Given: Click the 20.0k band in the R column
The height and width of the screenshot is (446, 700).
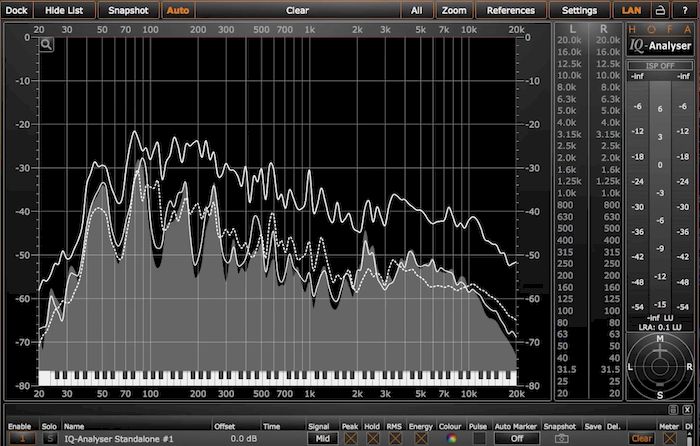Looking at the screenshot, I should point(608,40).
